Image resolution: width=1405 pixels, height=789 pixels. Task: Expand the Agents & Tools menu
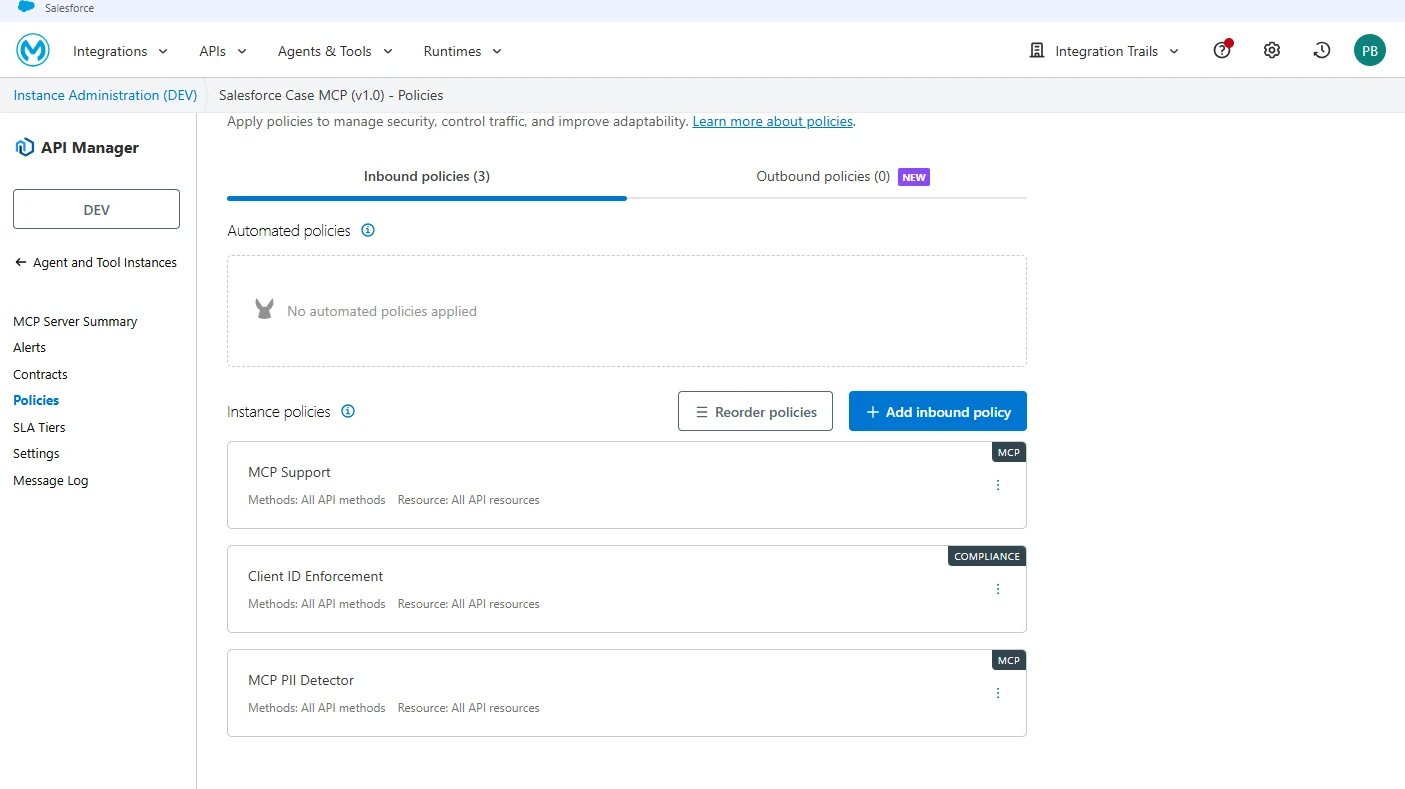336,51
